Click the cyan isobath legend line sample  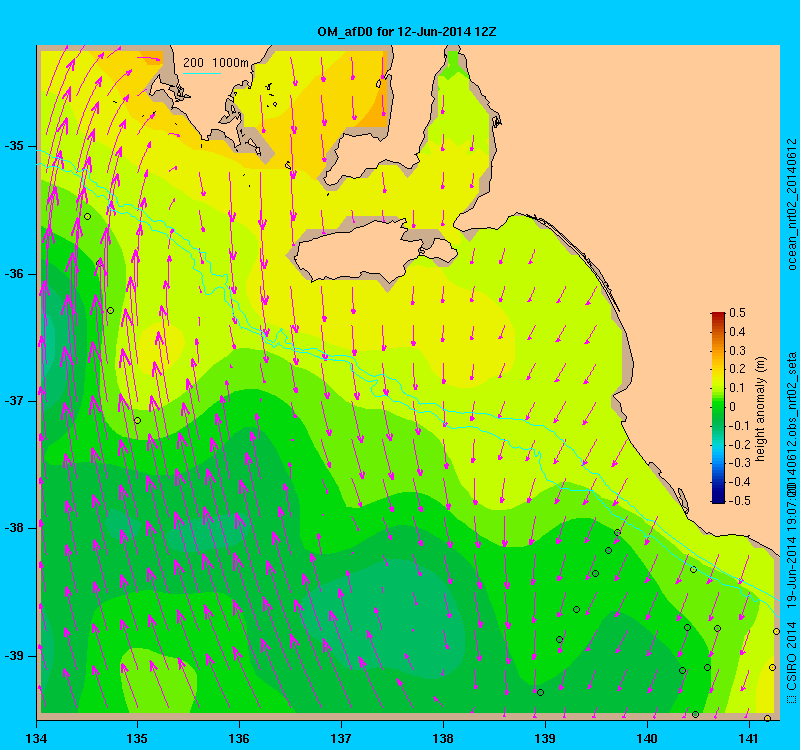202,73
